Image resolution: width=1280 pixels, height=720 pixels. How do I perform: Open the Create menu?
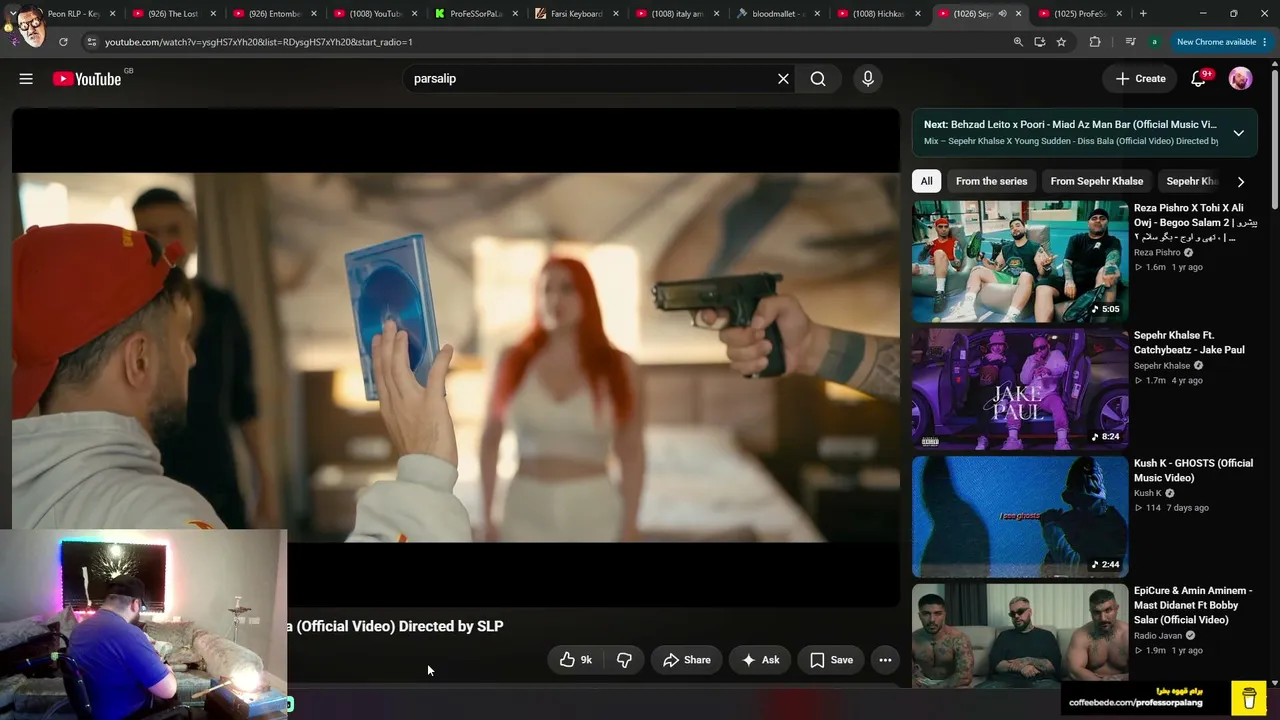coord(1140,79)
